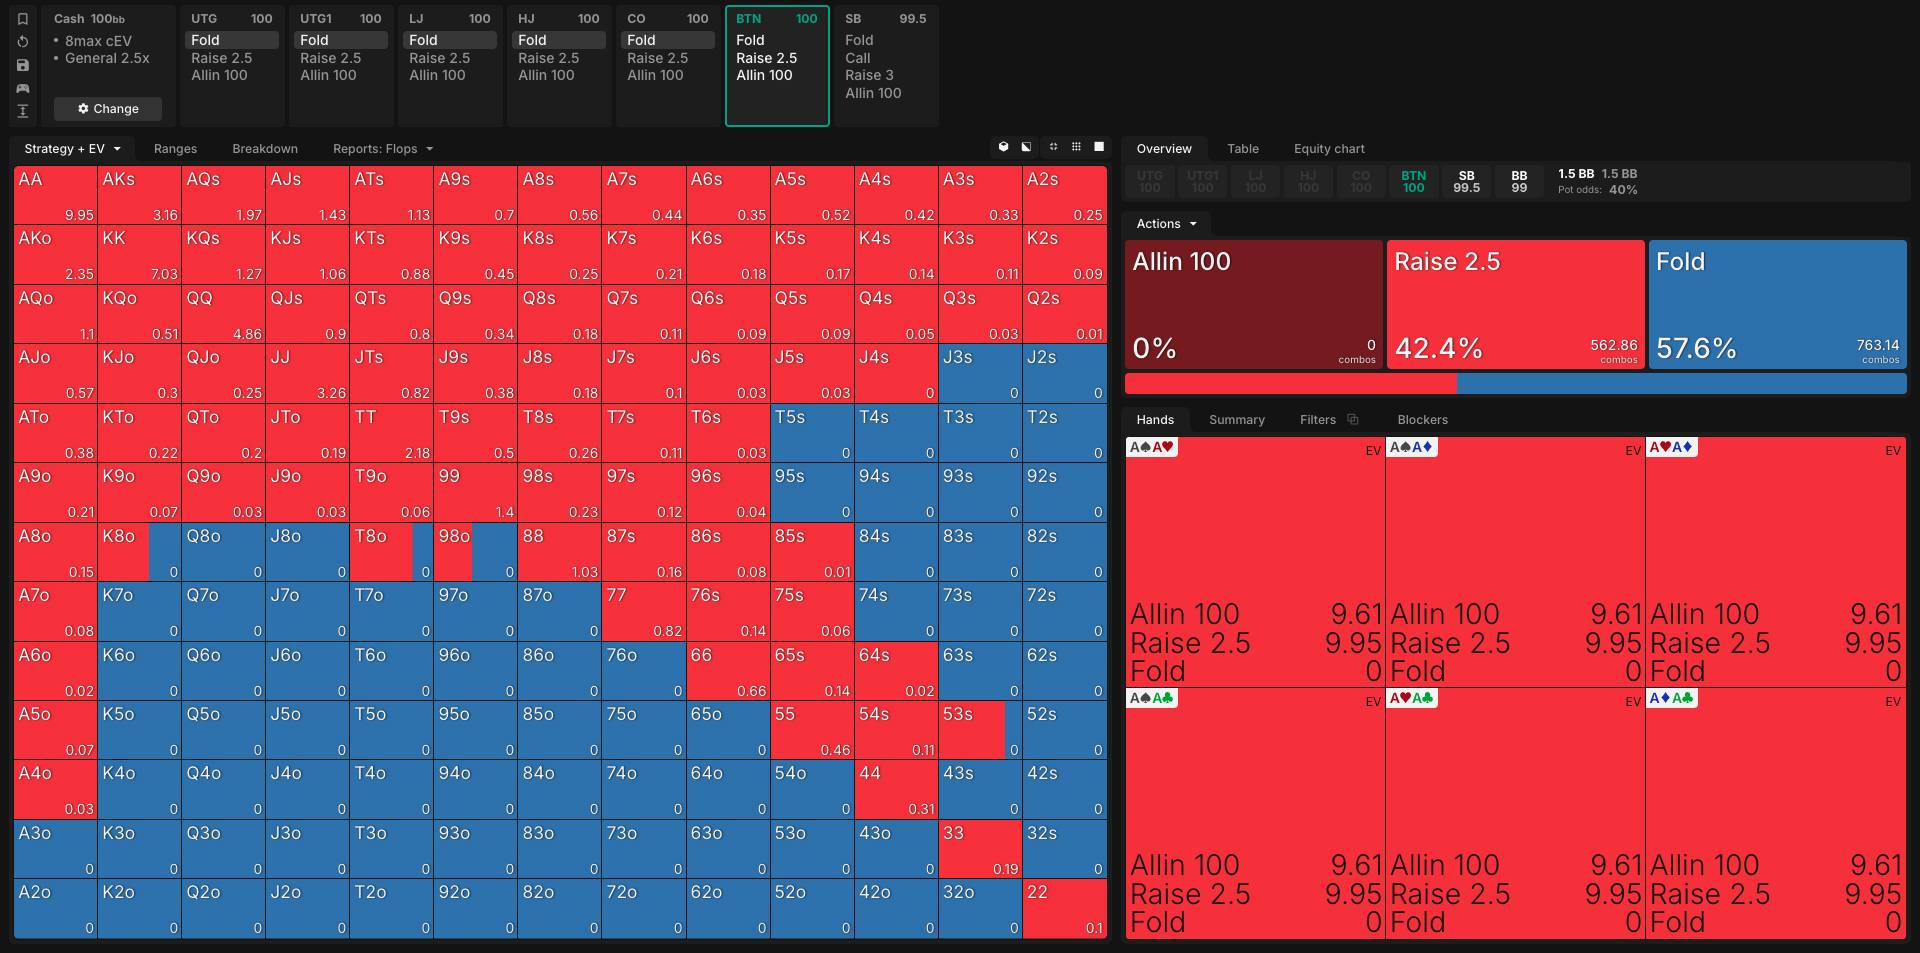Select the SB 99.5 position chip
1920x953 pixels.
(1466, 181)
